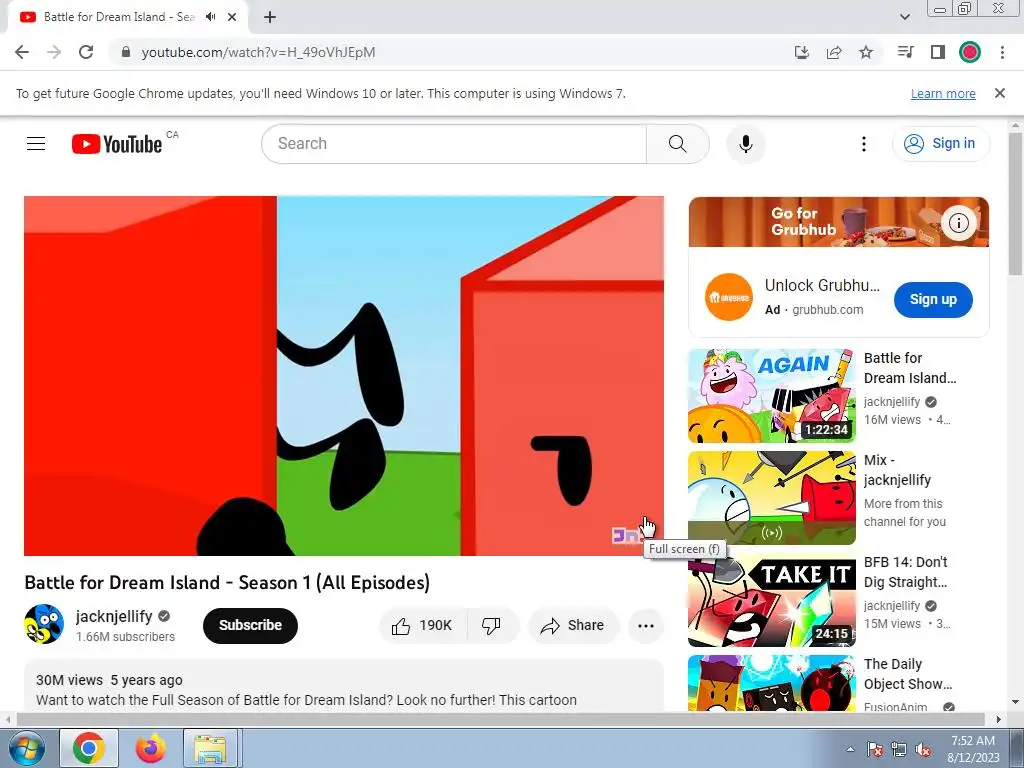Open YouTube settings three-dot menu
Image resolution: width=1024 pixels, height=768 pixels.
click(863, 144)
